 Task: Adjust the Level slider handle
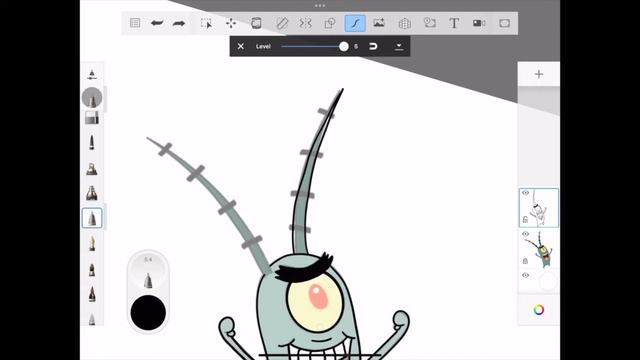pos(344,47)
